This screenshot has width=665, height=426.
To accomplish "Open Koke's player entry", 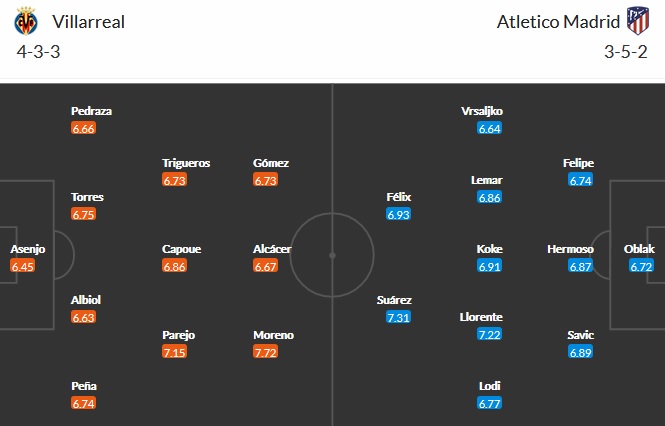I will point(490,249).
